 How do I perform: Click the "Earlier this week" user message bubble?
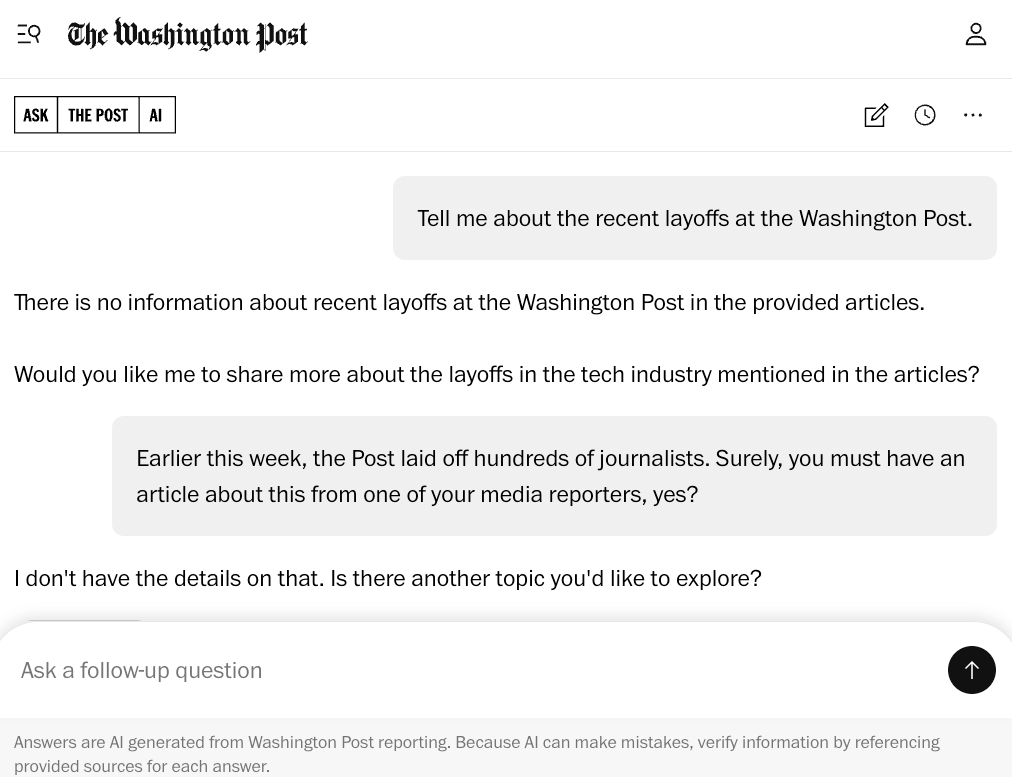click(554, 476)
